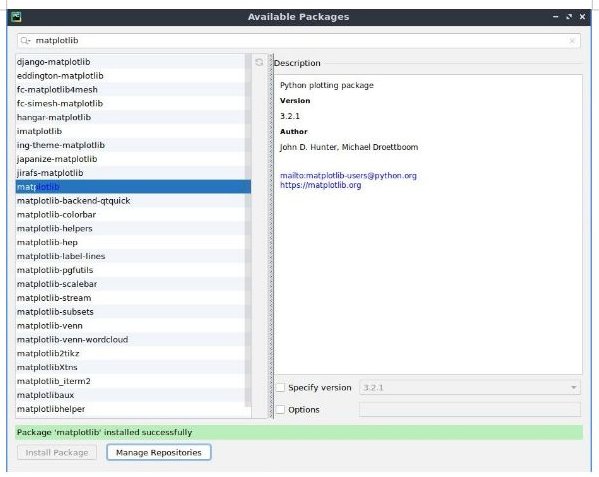Image resolution: width=599 pixels, height=477 pixels.
Task: Open the https://matplotlib.org link
Action: coord(321,185)
